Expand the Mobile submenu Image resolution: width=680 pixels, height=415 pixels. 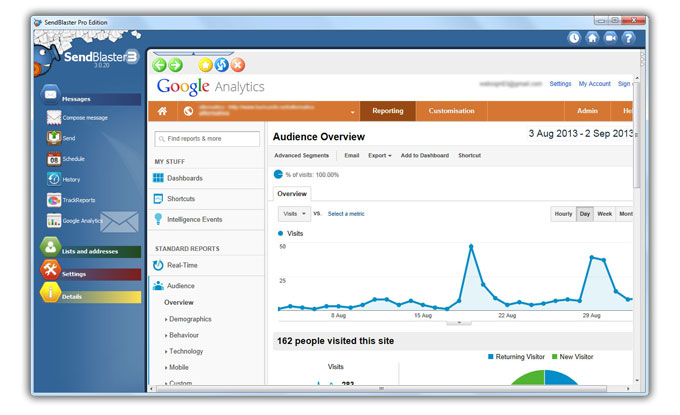point(177,367)
